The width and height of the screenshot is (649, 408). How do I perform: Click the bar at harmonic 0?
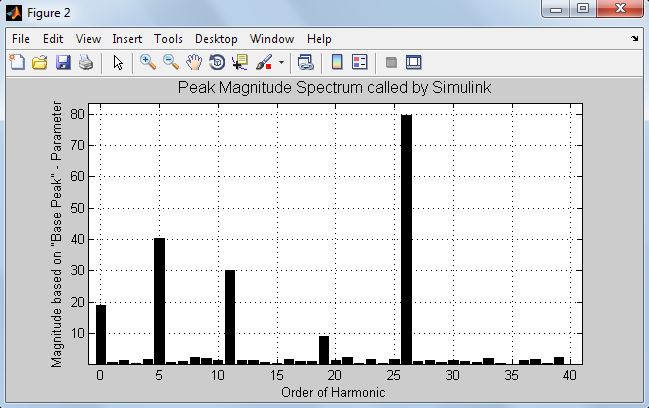(x=101, y=335)
